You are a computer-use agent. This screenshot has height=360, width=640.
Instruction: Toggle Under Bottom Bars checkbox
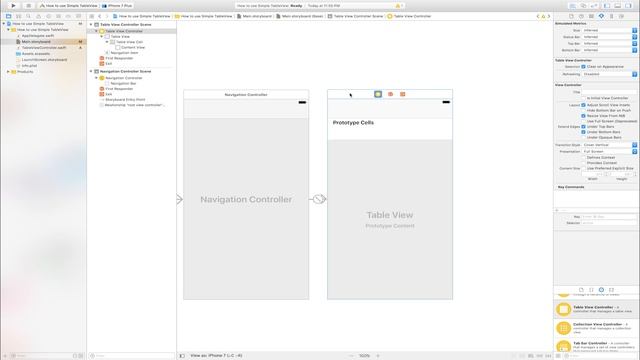pos(583,132)
